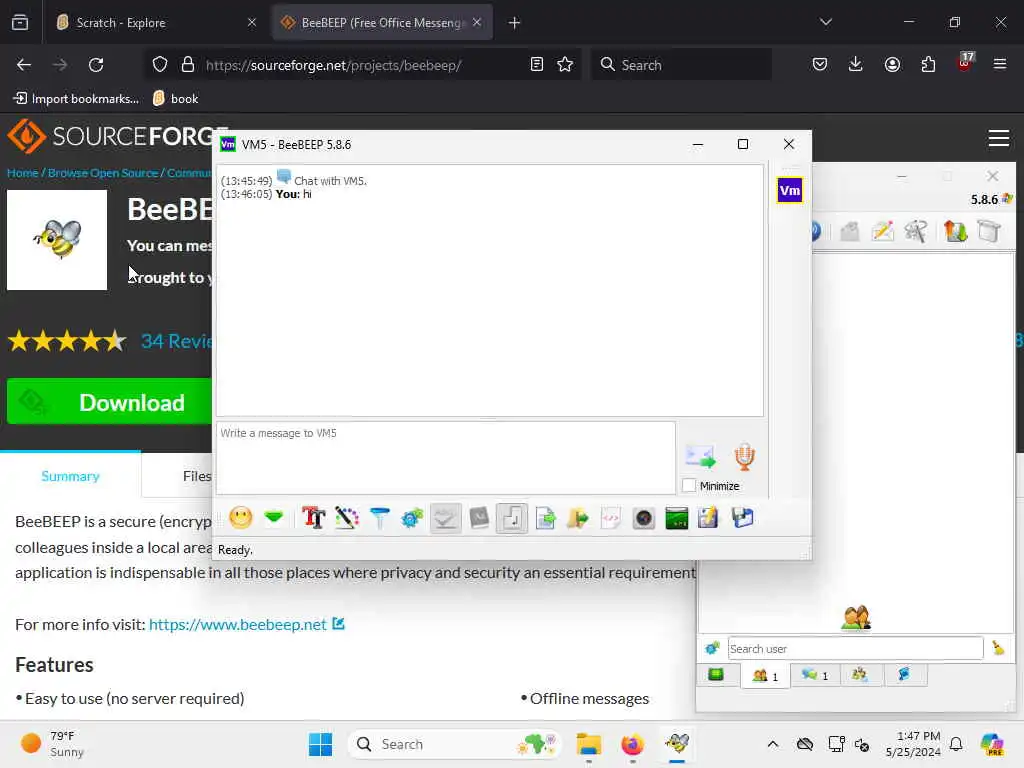Open the https://www.beebeep.net link

(238, 624)
